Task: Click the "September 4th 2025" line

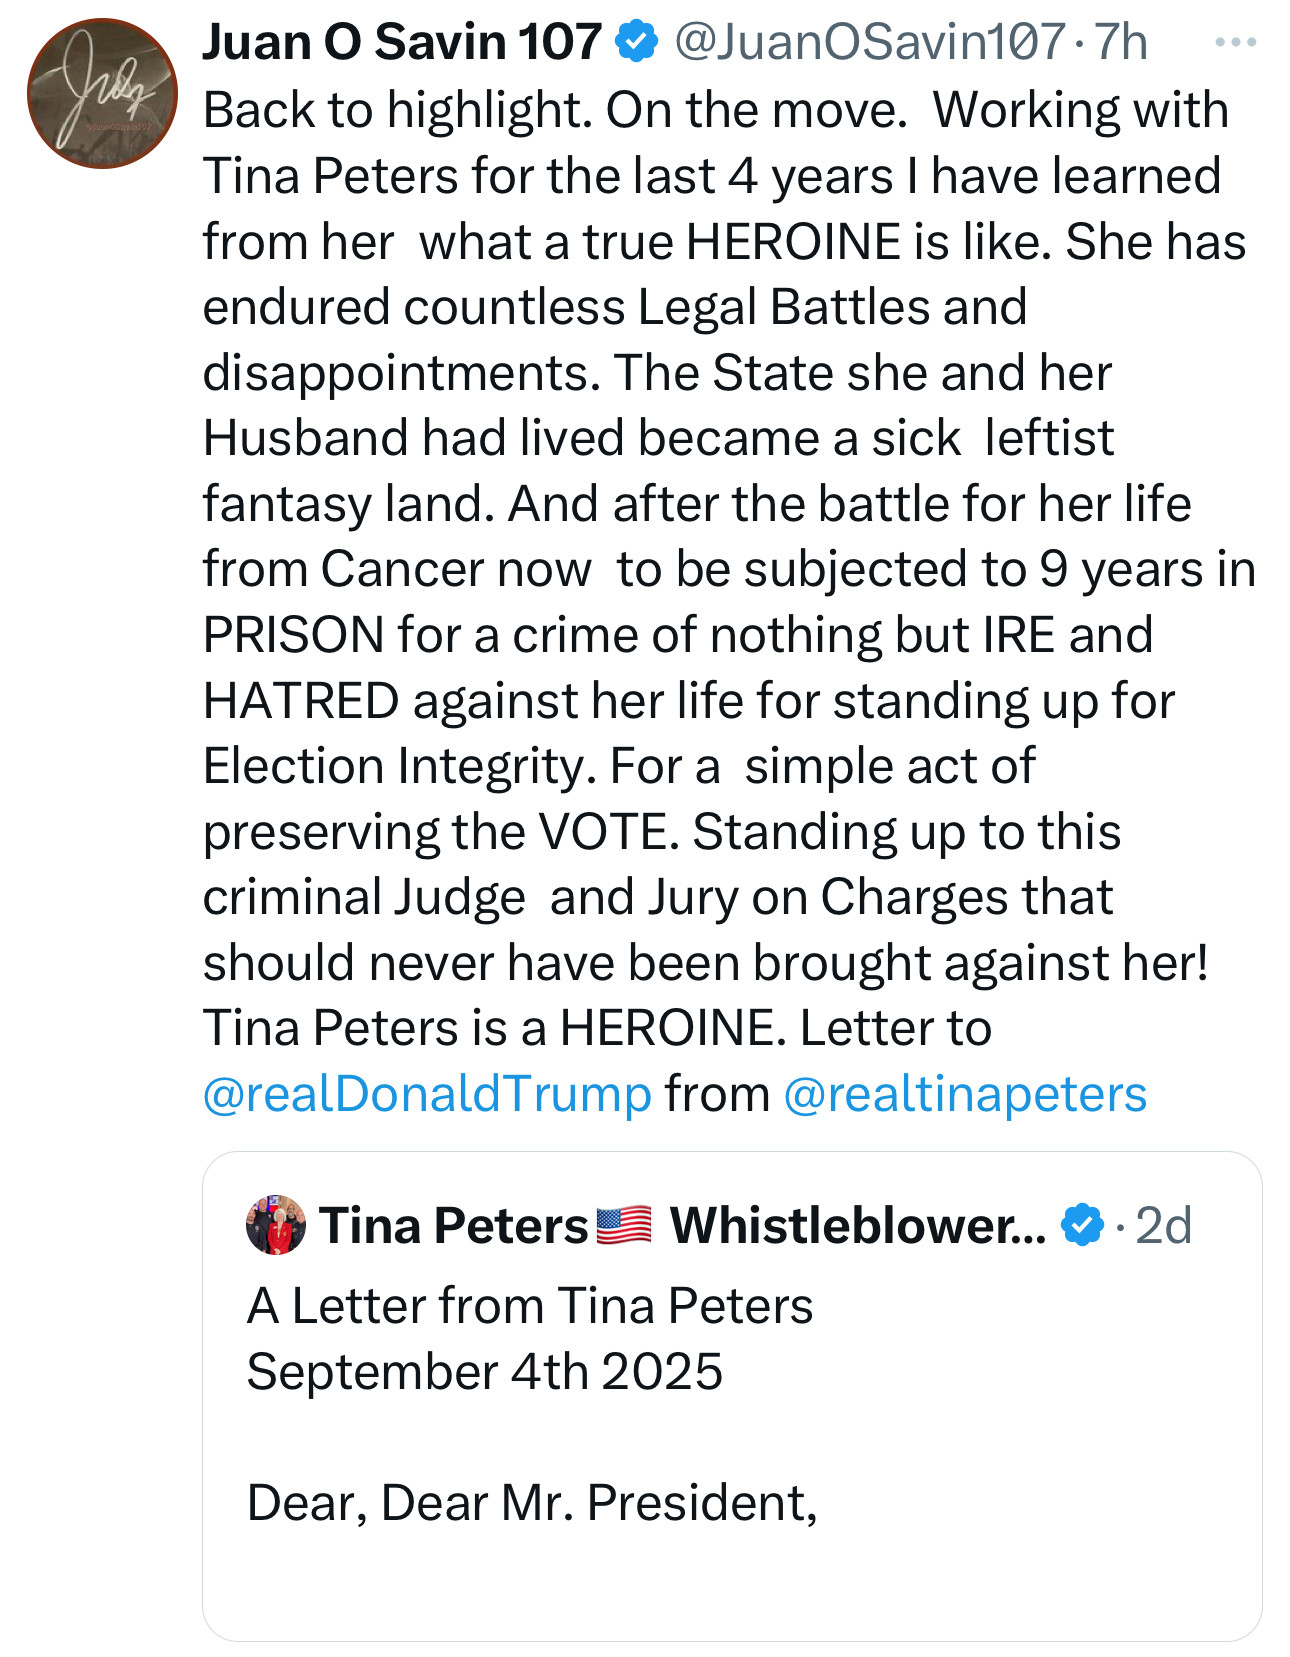Action: pyautogui.click(x=484, y=1371)
